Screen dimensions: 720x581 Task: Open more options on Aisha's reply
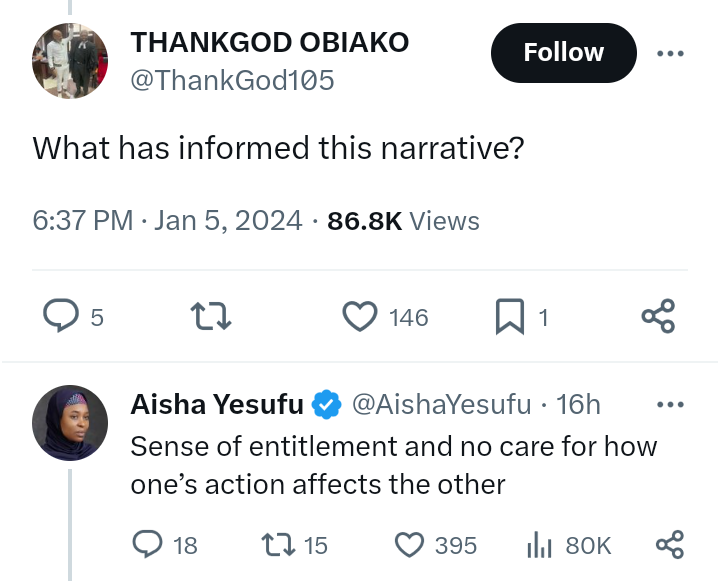click(669, 405)
